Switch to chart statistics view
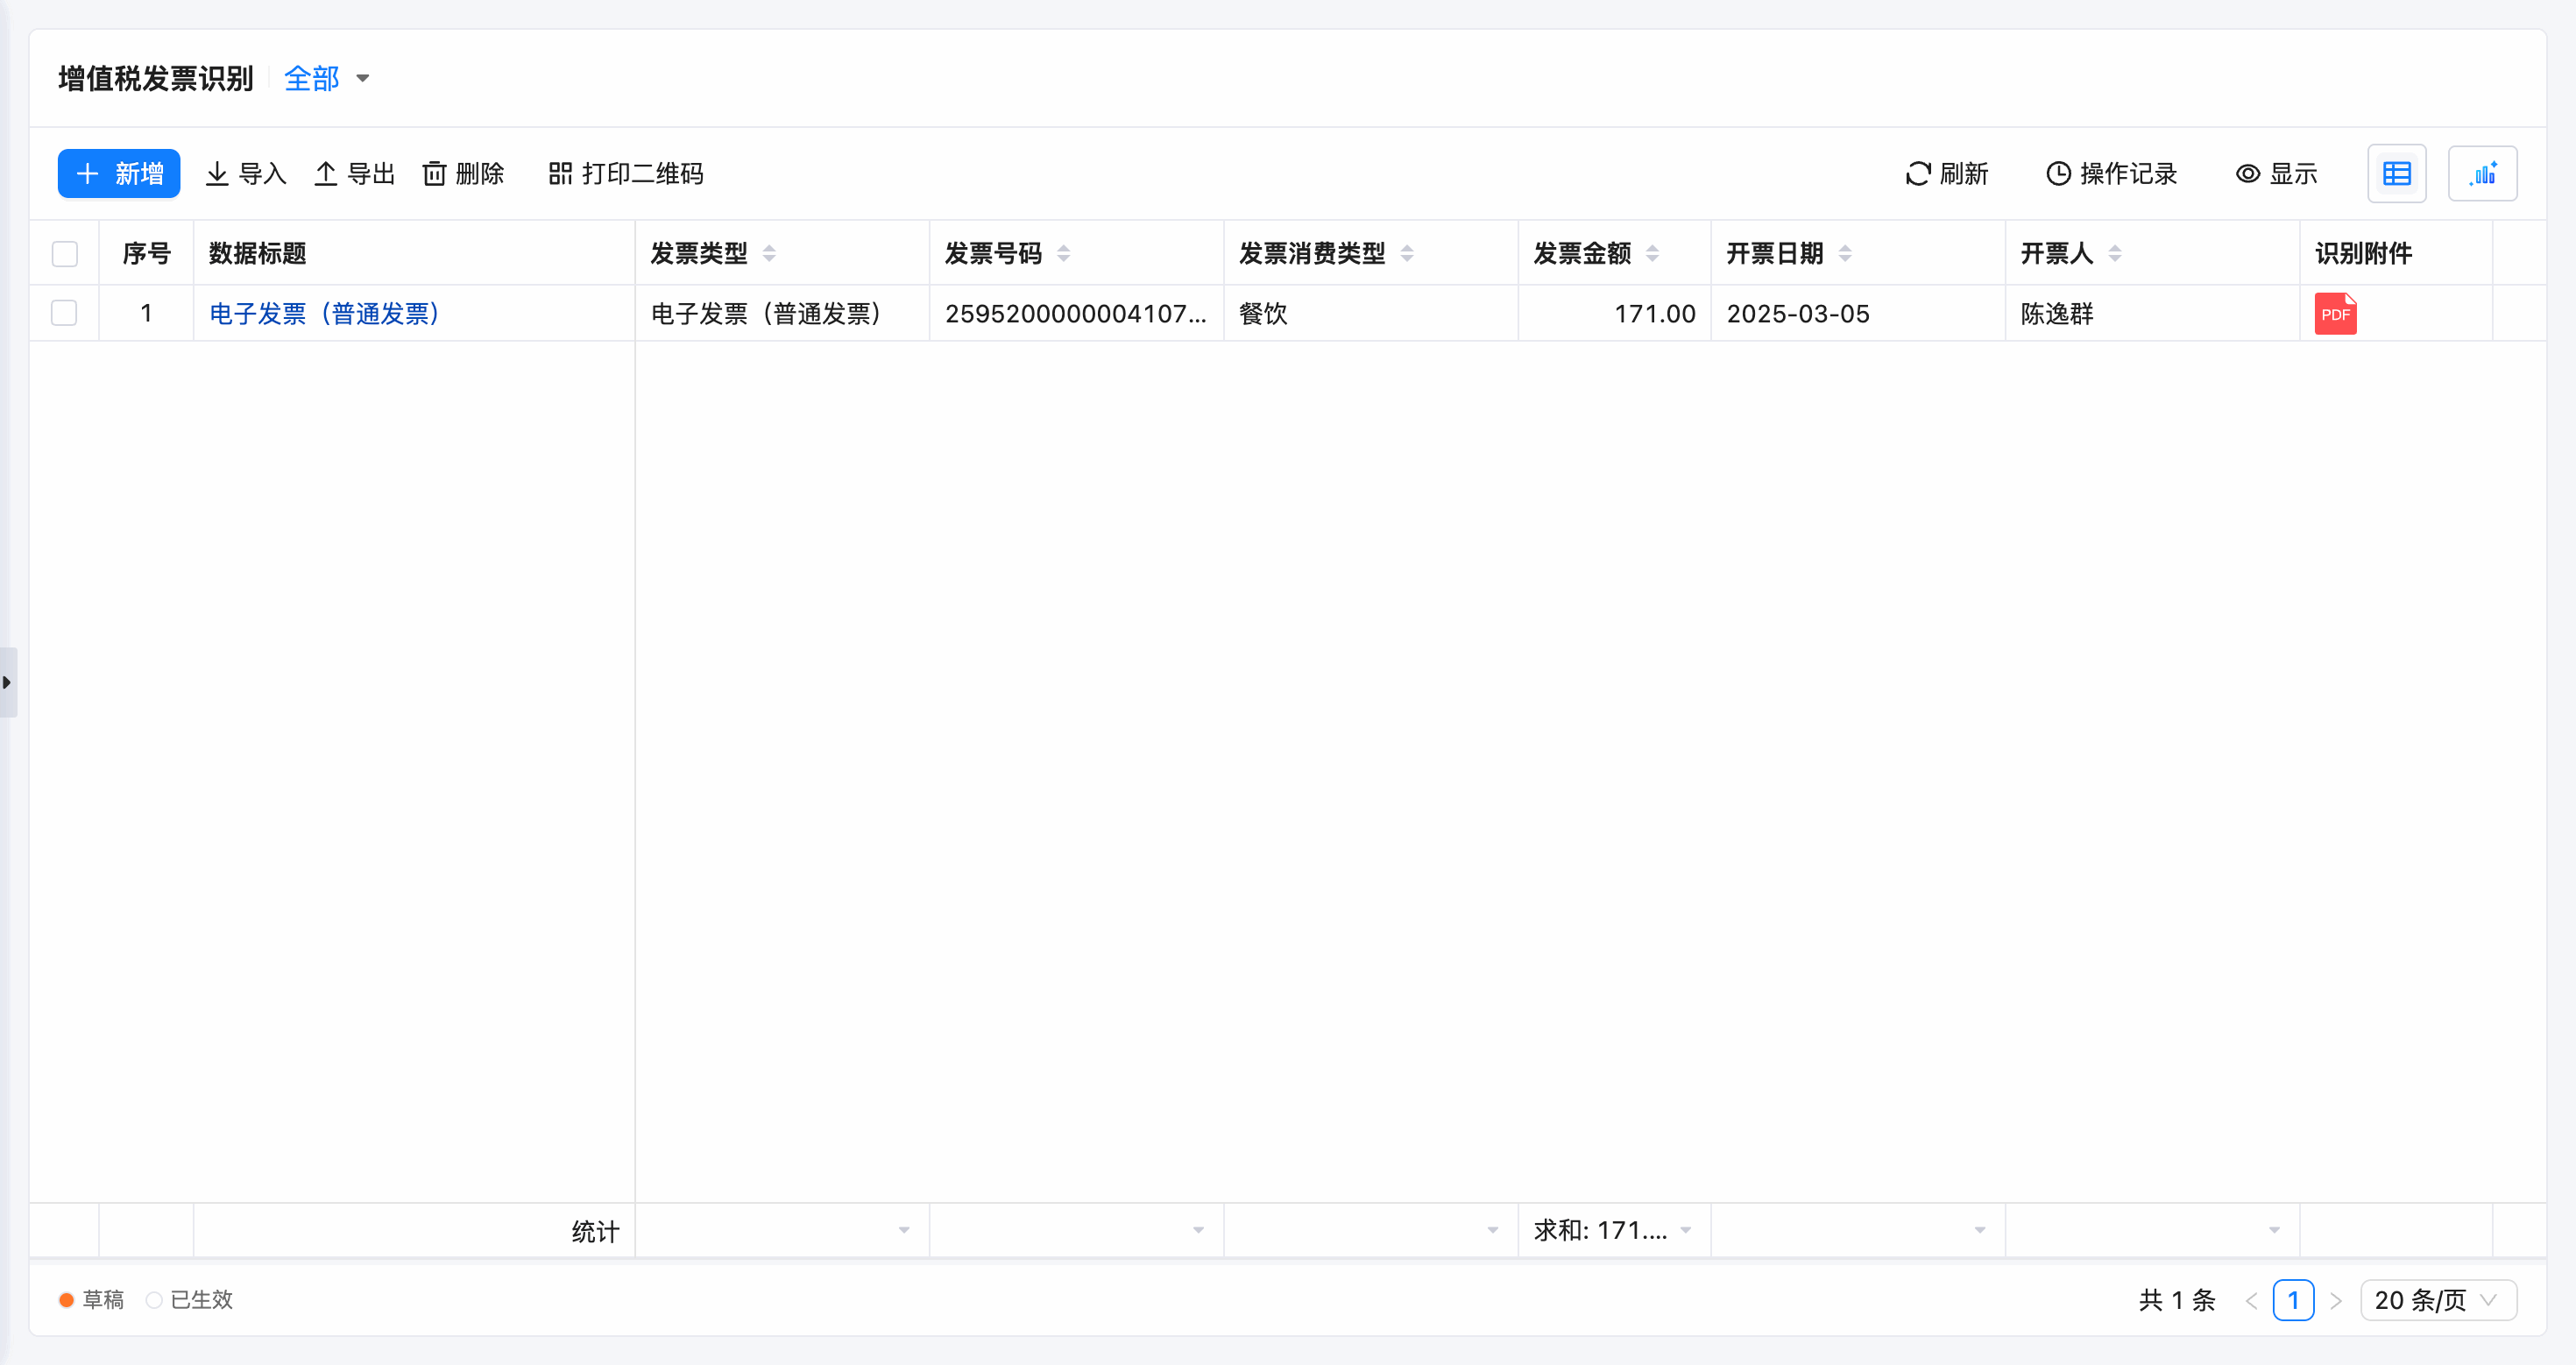Screen dimensions: 2576x1365 pos(2481,174)
